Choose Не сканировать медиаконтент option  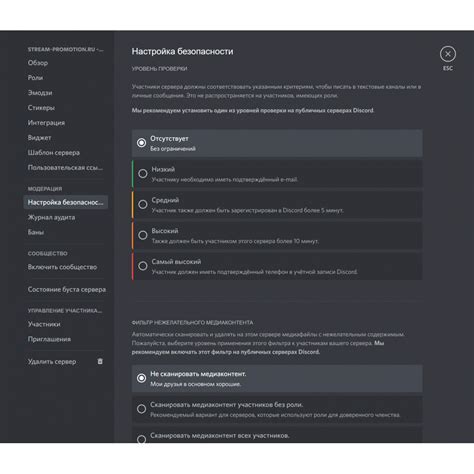[277, 378]
